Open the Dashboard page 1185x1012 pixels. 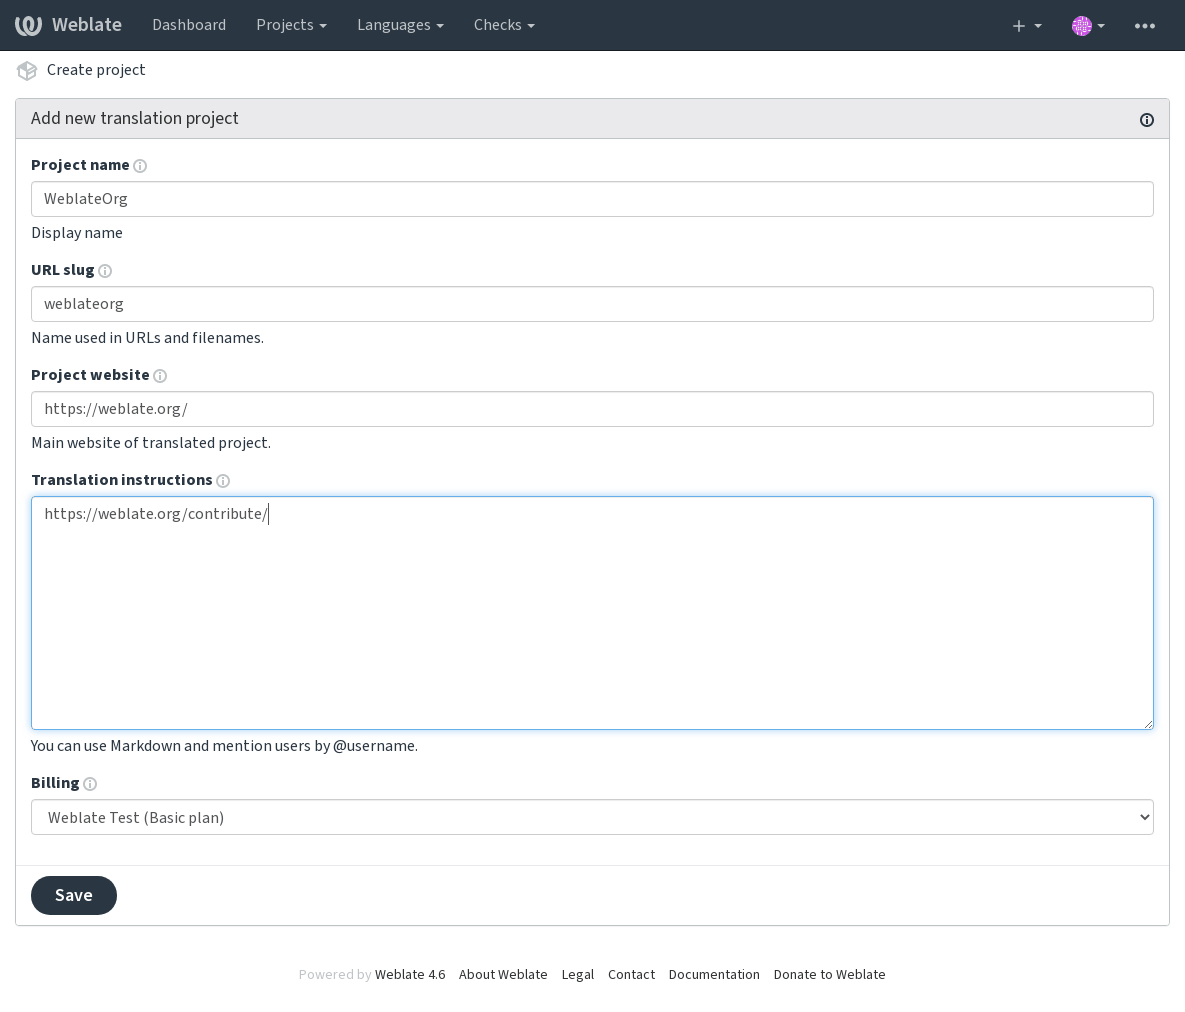tap(189, 25)
